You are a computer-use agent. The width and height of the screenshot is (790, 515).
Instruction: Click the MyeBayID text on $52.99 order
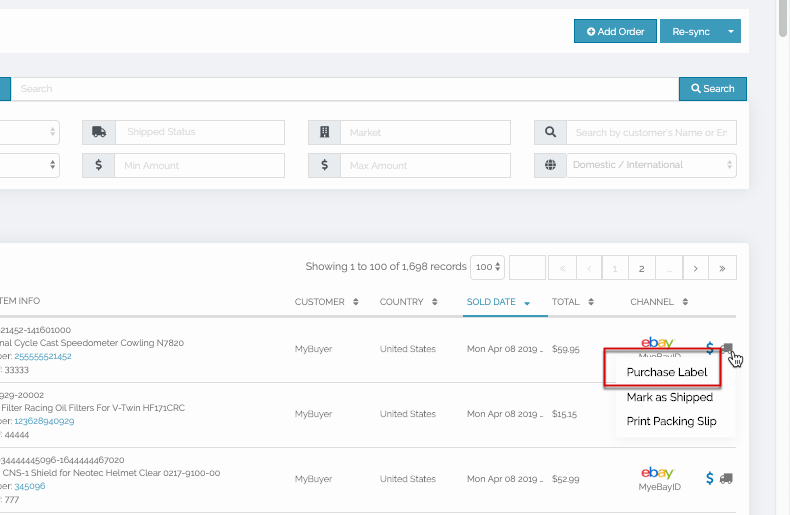tap(660, 487)
